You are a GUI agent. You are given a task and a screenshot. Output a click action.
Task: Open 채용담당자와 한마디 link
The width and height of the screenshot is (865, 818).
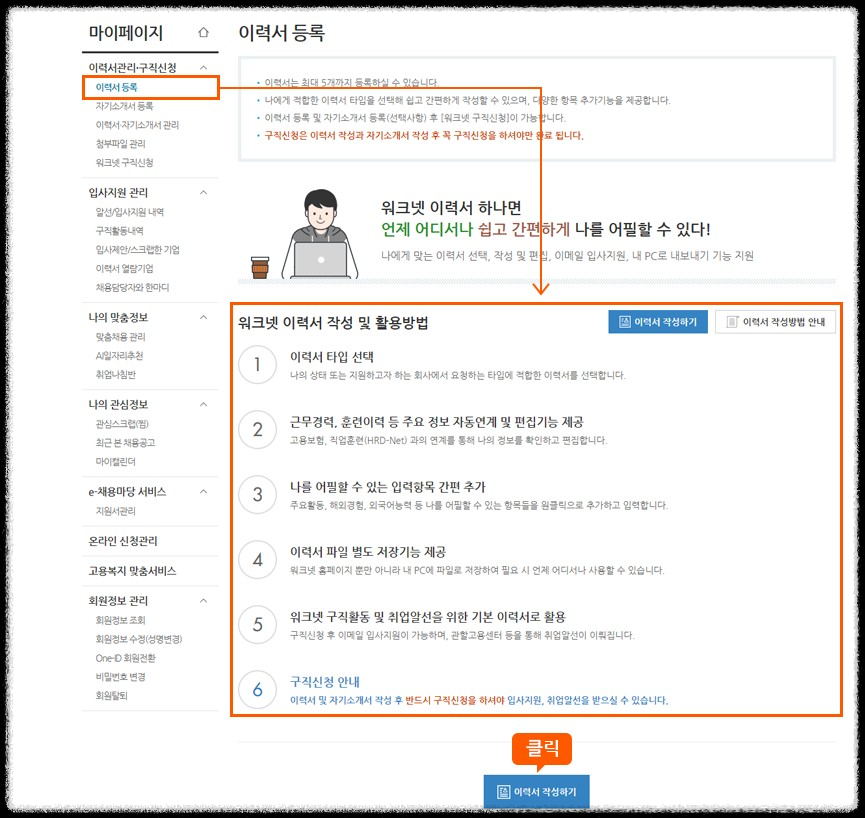pyautogui.click(x=132, y=287)
